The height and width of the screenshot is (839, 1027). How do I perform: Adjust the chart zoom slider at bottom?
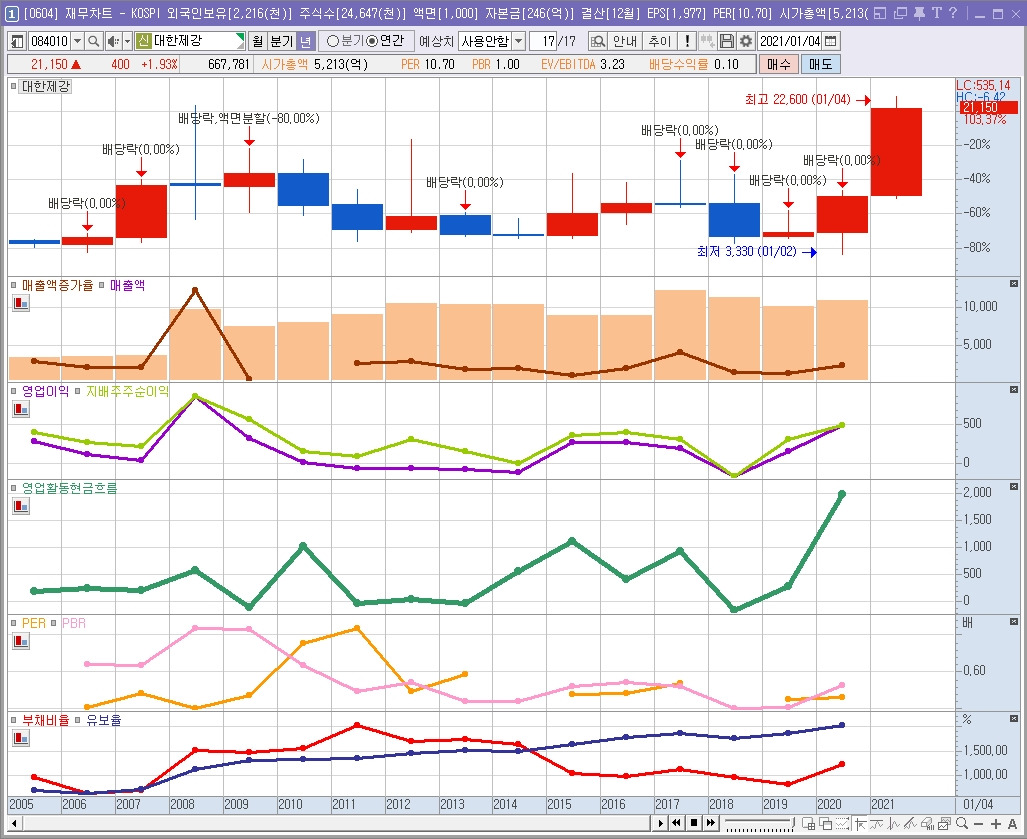coord(758,823)
